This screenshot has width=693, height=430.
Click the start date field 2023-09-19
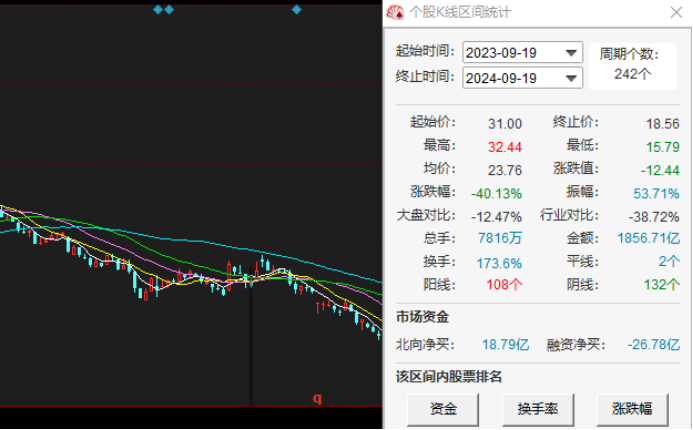522,53
